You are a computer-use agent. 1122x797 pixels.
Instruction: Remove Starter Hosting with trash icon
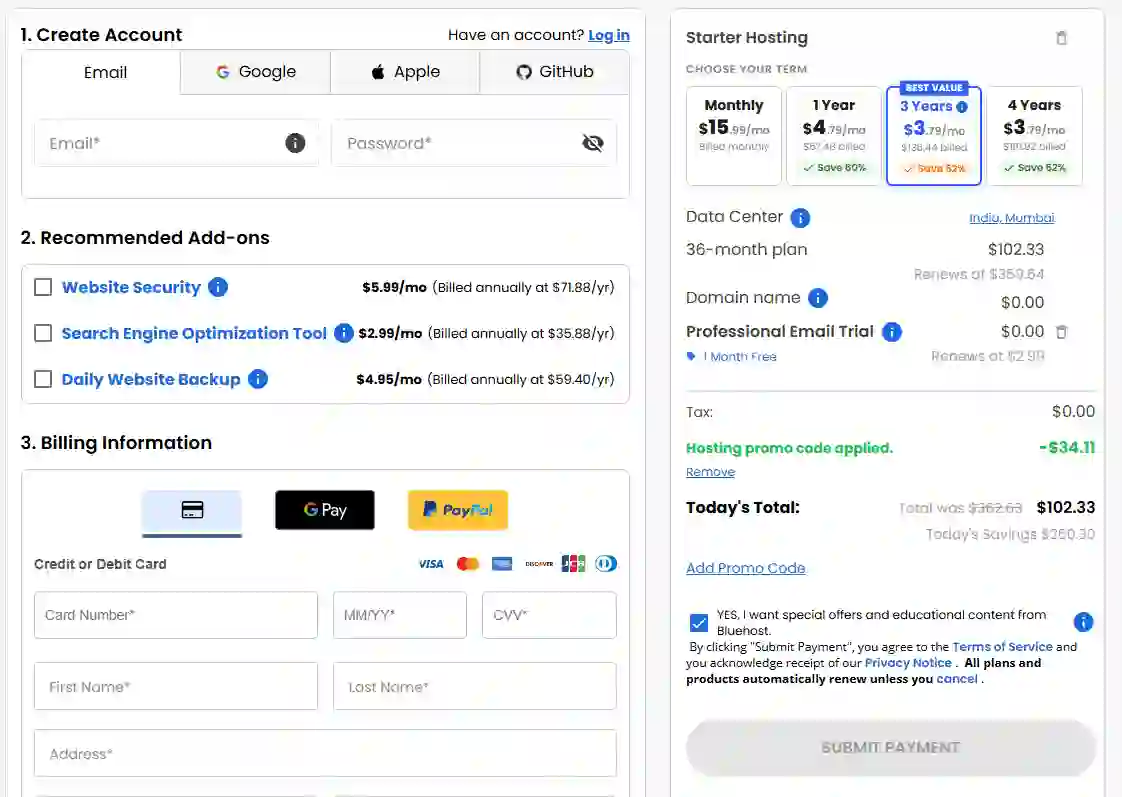(x=1062, y=38)
